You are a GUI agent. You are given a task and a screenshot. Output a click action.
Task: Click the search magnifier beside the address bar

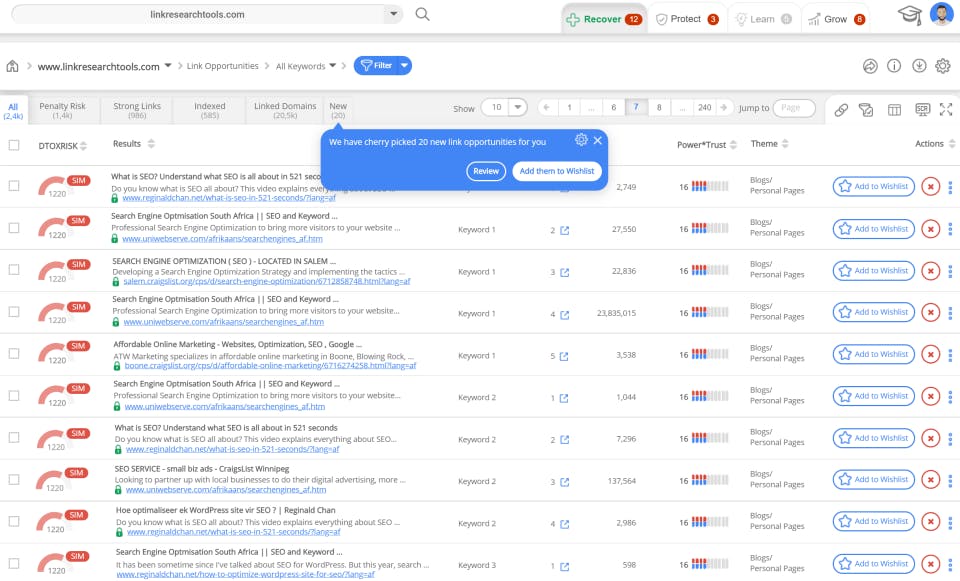click(x=420, y=15)
